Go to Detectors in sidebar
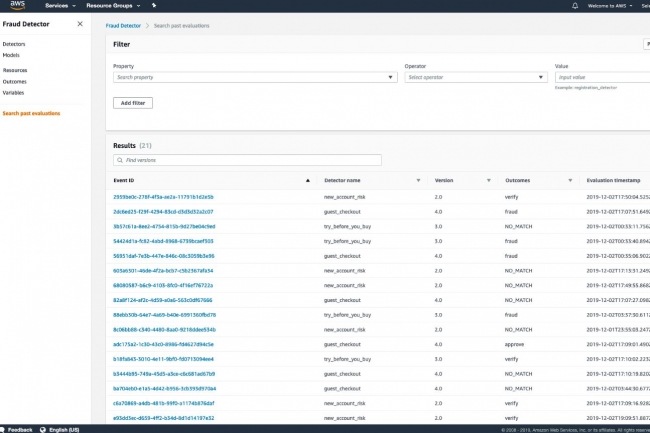The width and height of the screenshot is (650, 433). coord(14,44)
